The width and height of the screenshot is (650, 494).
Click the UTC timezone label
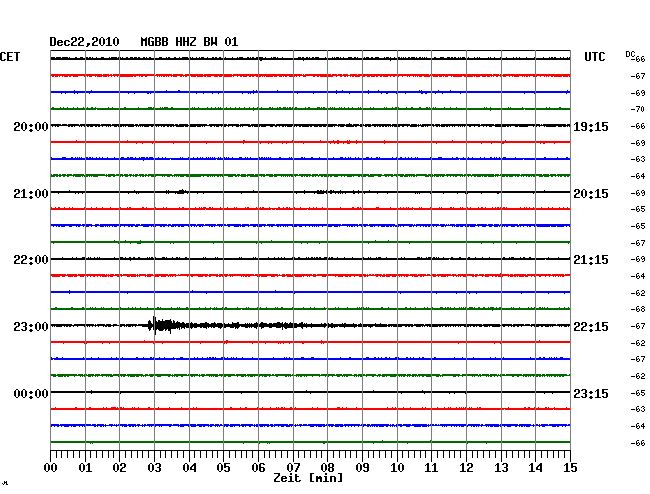coord(594,57)
